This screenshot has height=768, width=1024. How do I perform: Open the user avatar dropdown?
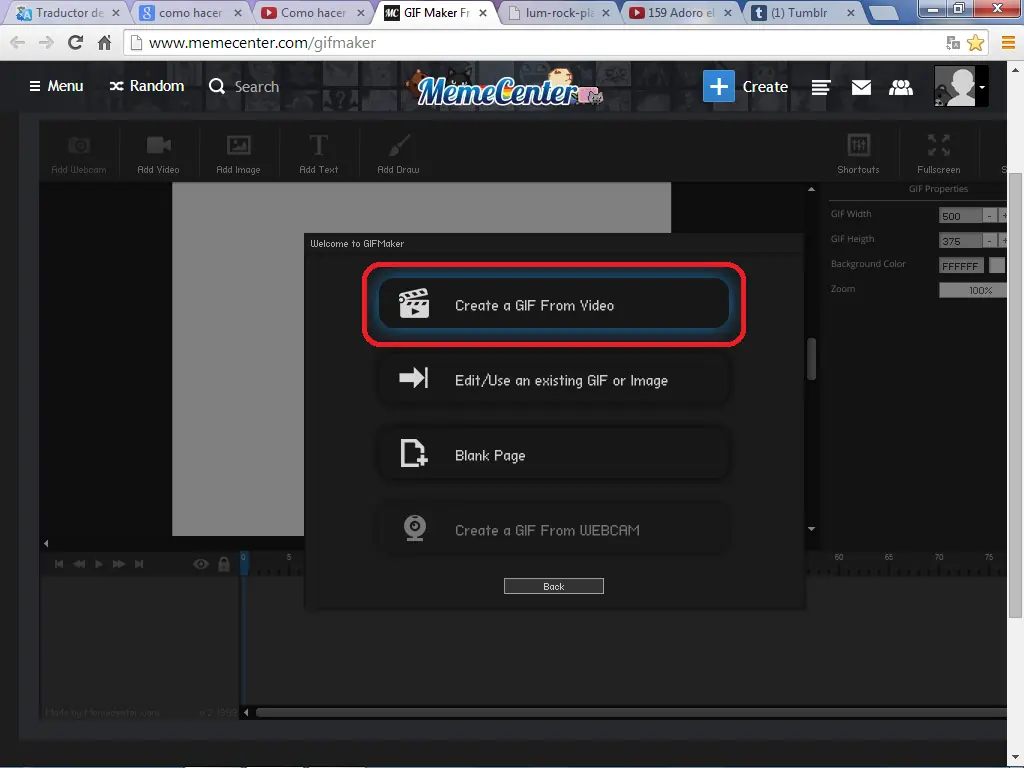[x=961, y=86]
